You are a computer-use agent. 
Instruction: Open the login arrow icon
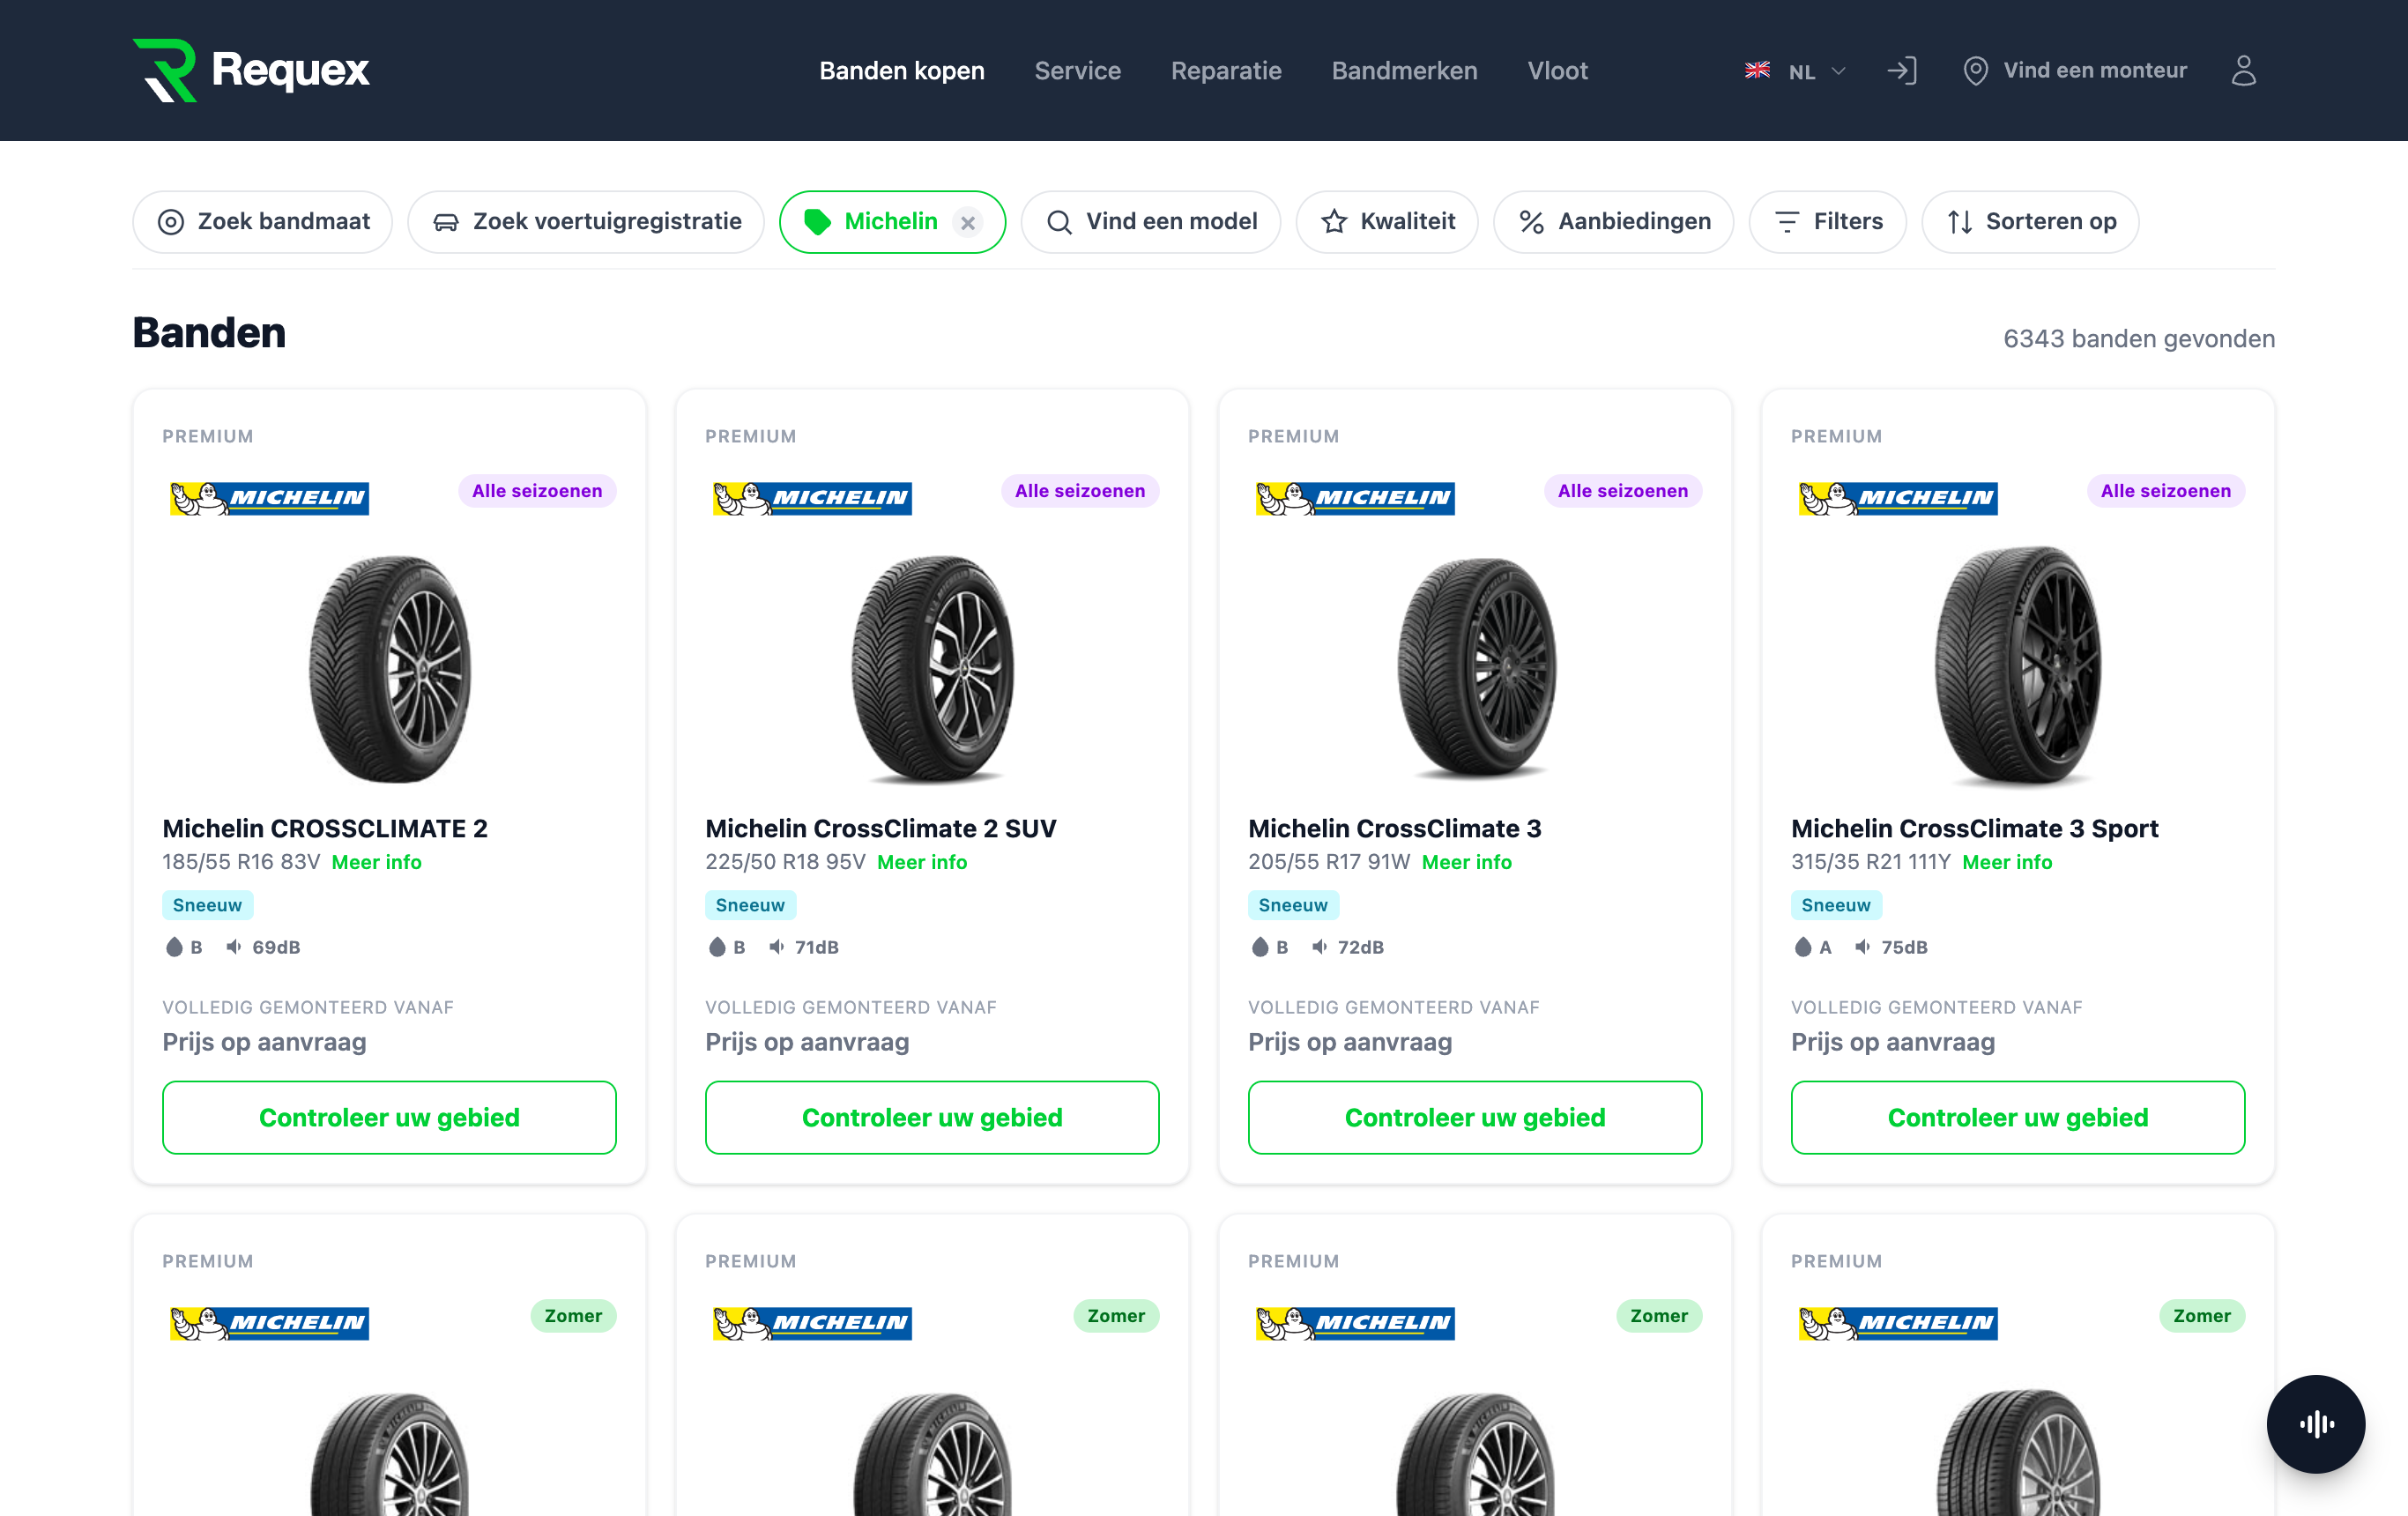pyautogui.click(x=1901, y=70)
